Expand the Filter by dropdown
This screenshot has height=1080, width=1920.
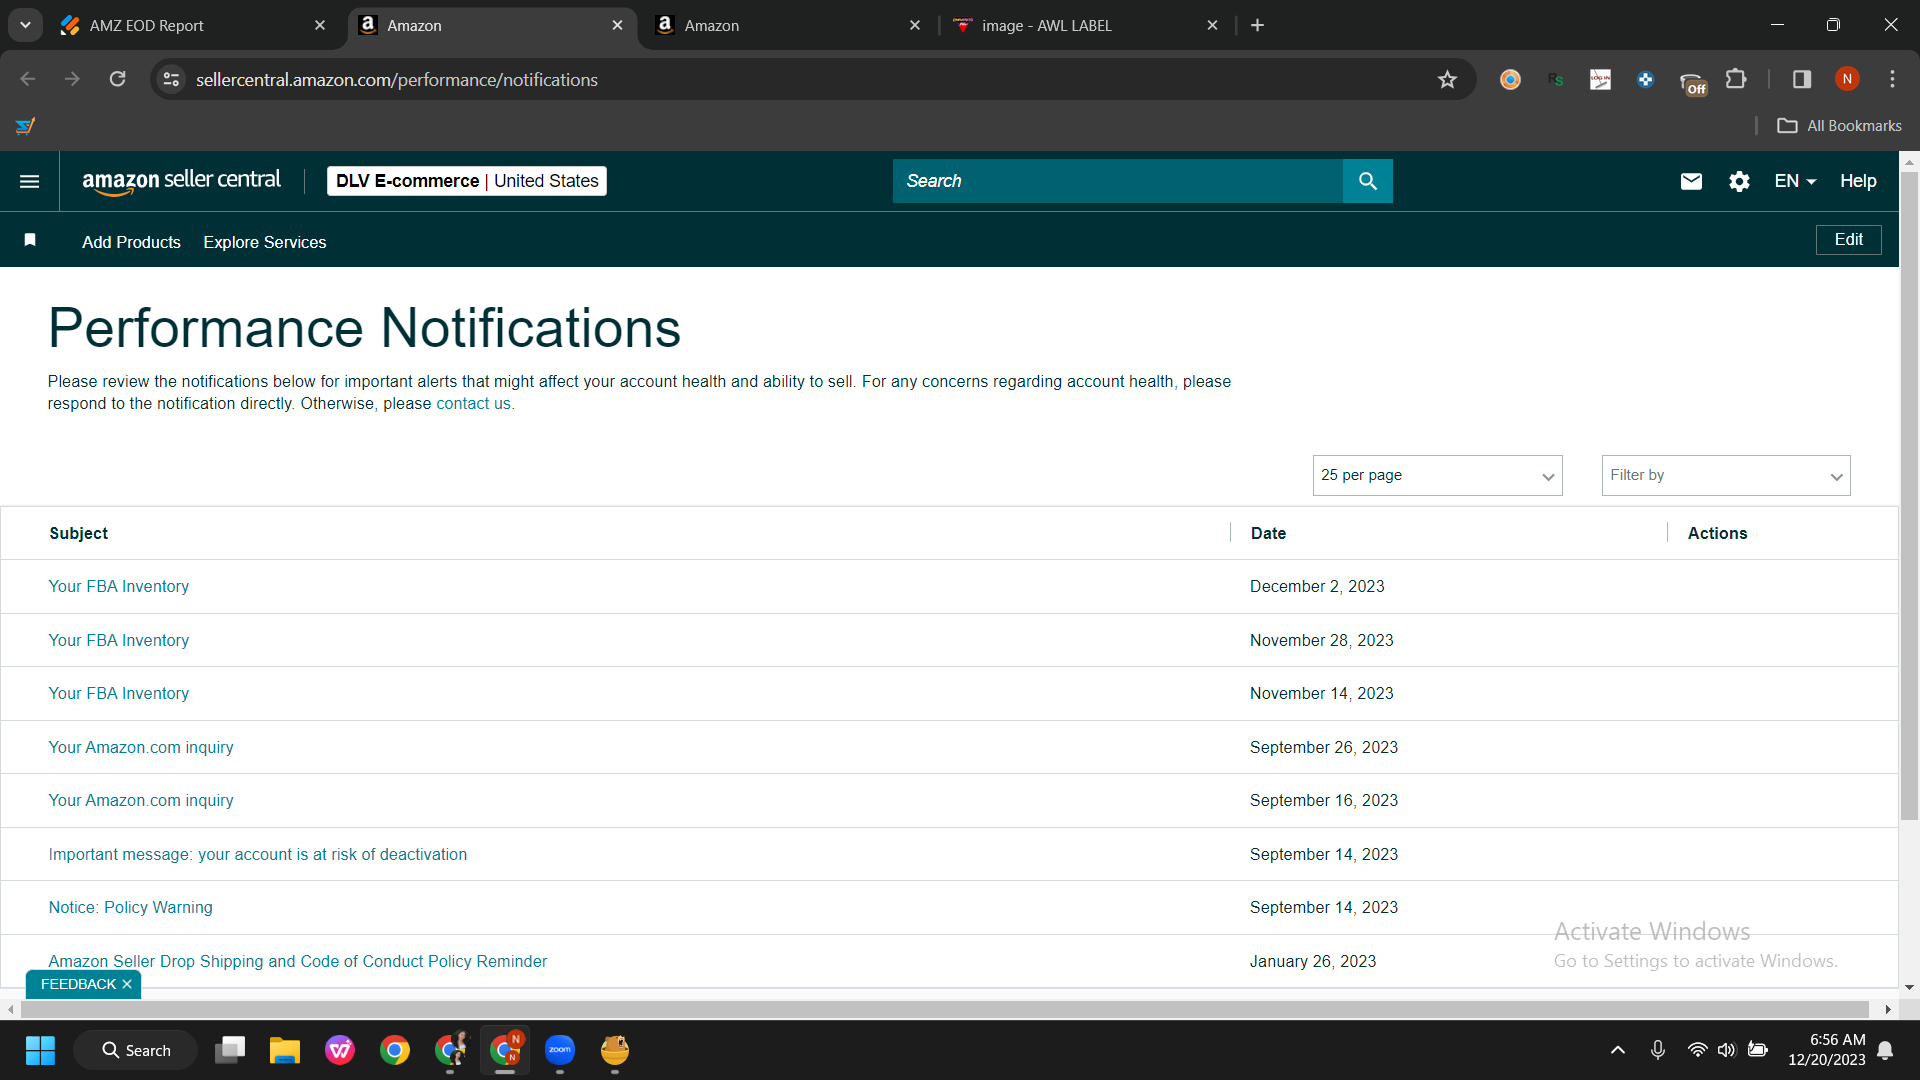1726,475
